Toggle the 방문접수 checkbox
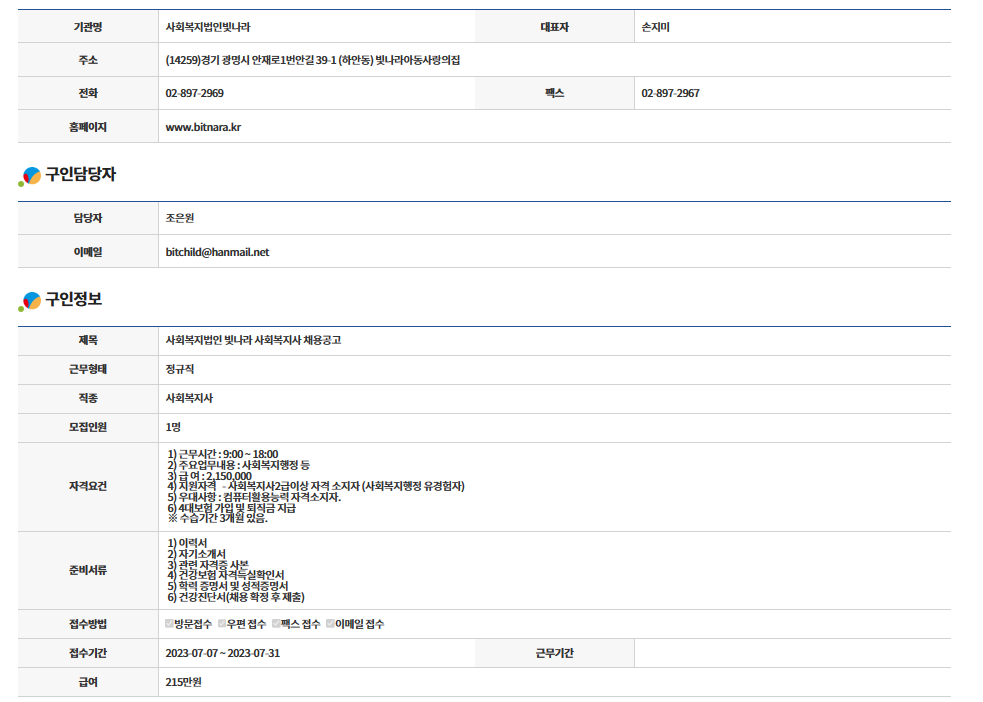 click(x=170, y=624)
